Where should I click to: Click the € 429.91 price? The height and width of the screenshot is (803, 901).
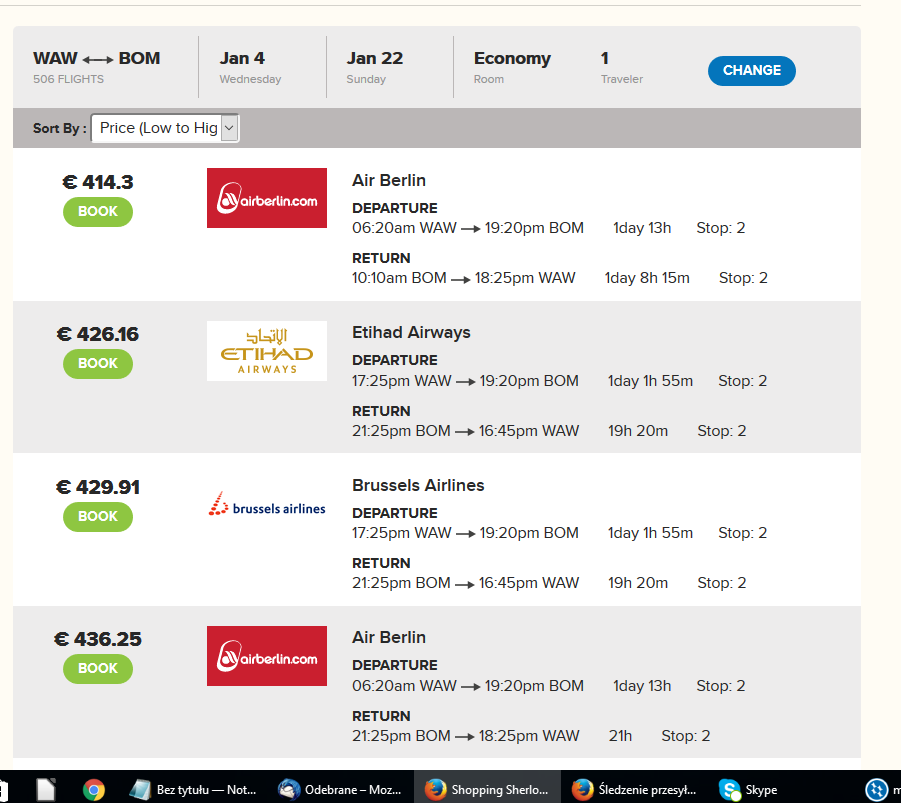coord(98,487)
